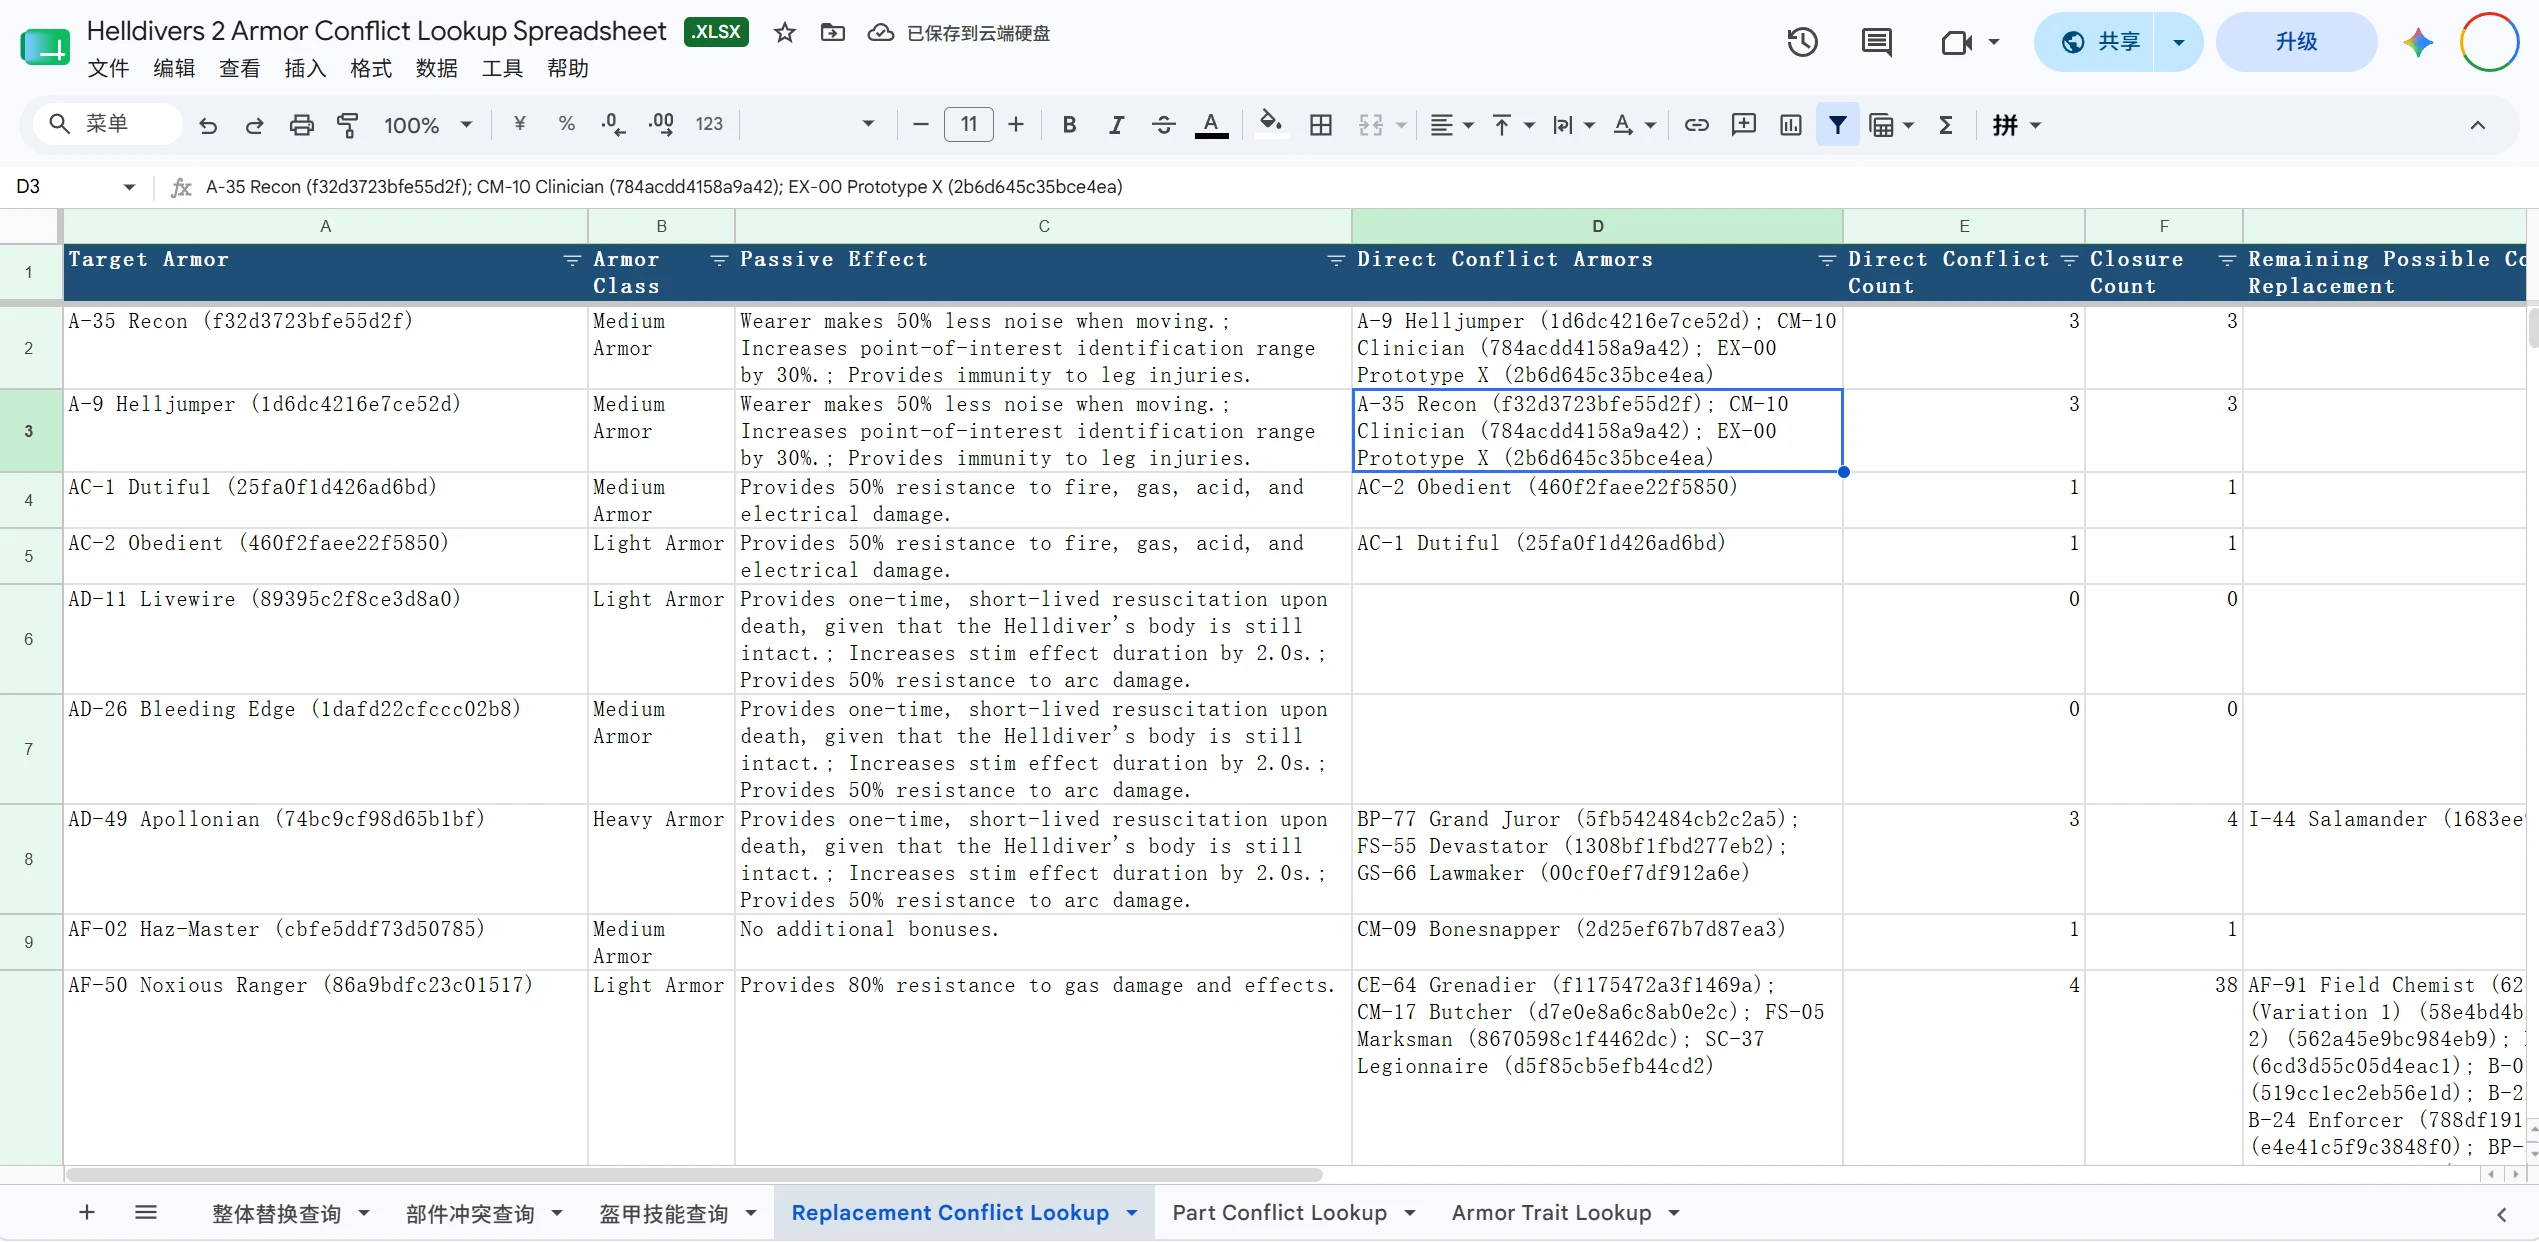Search menus via 菜单 box
This screenshot has width=2539, height=1242.
pos(108,124)
